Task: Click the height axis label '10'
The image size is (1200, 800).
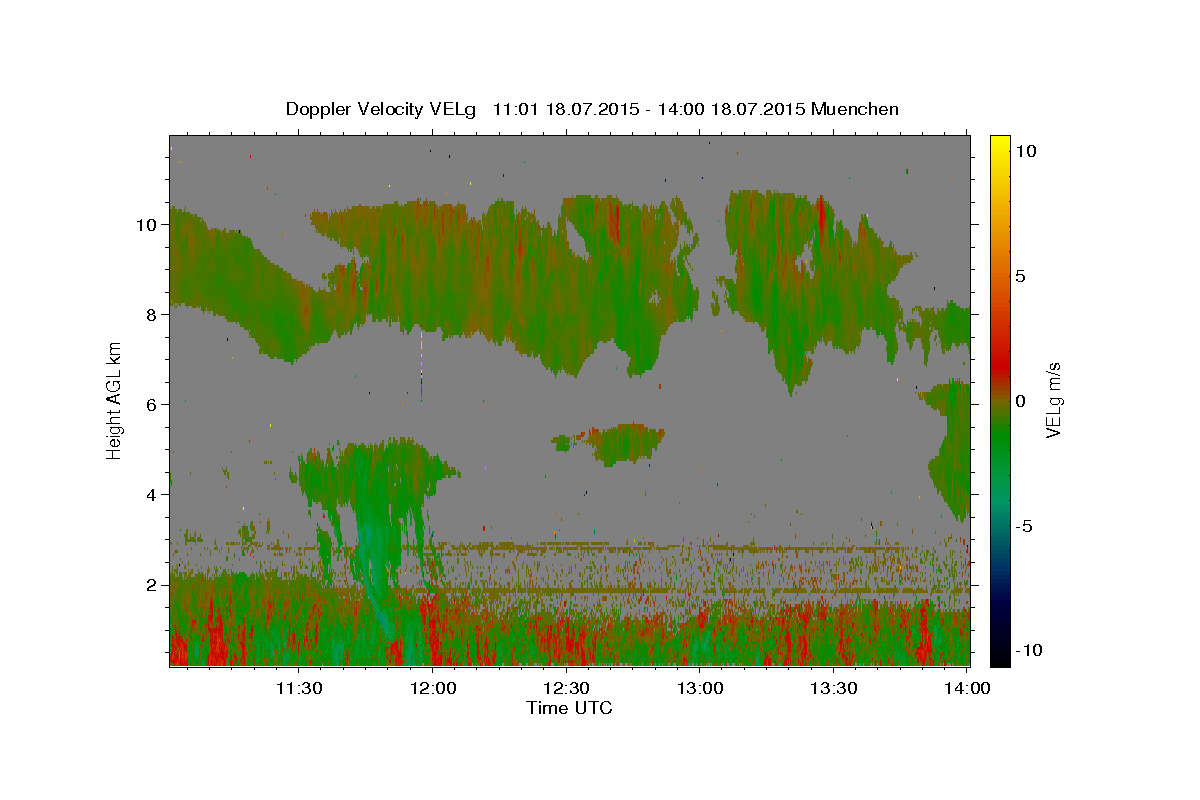Action: [x=145, y=225]
